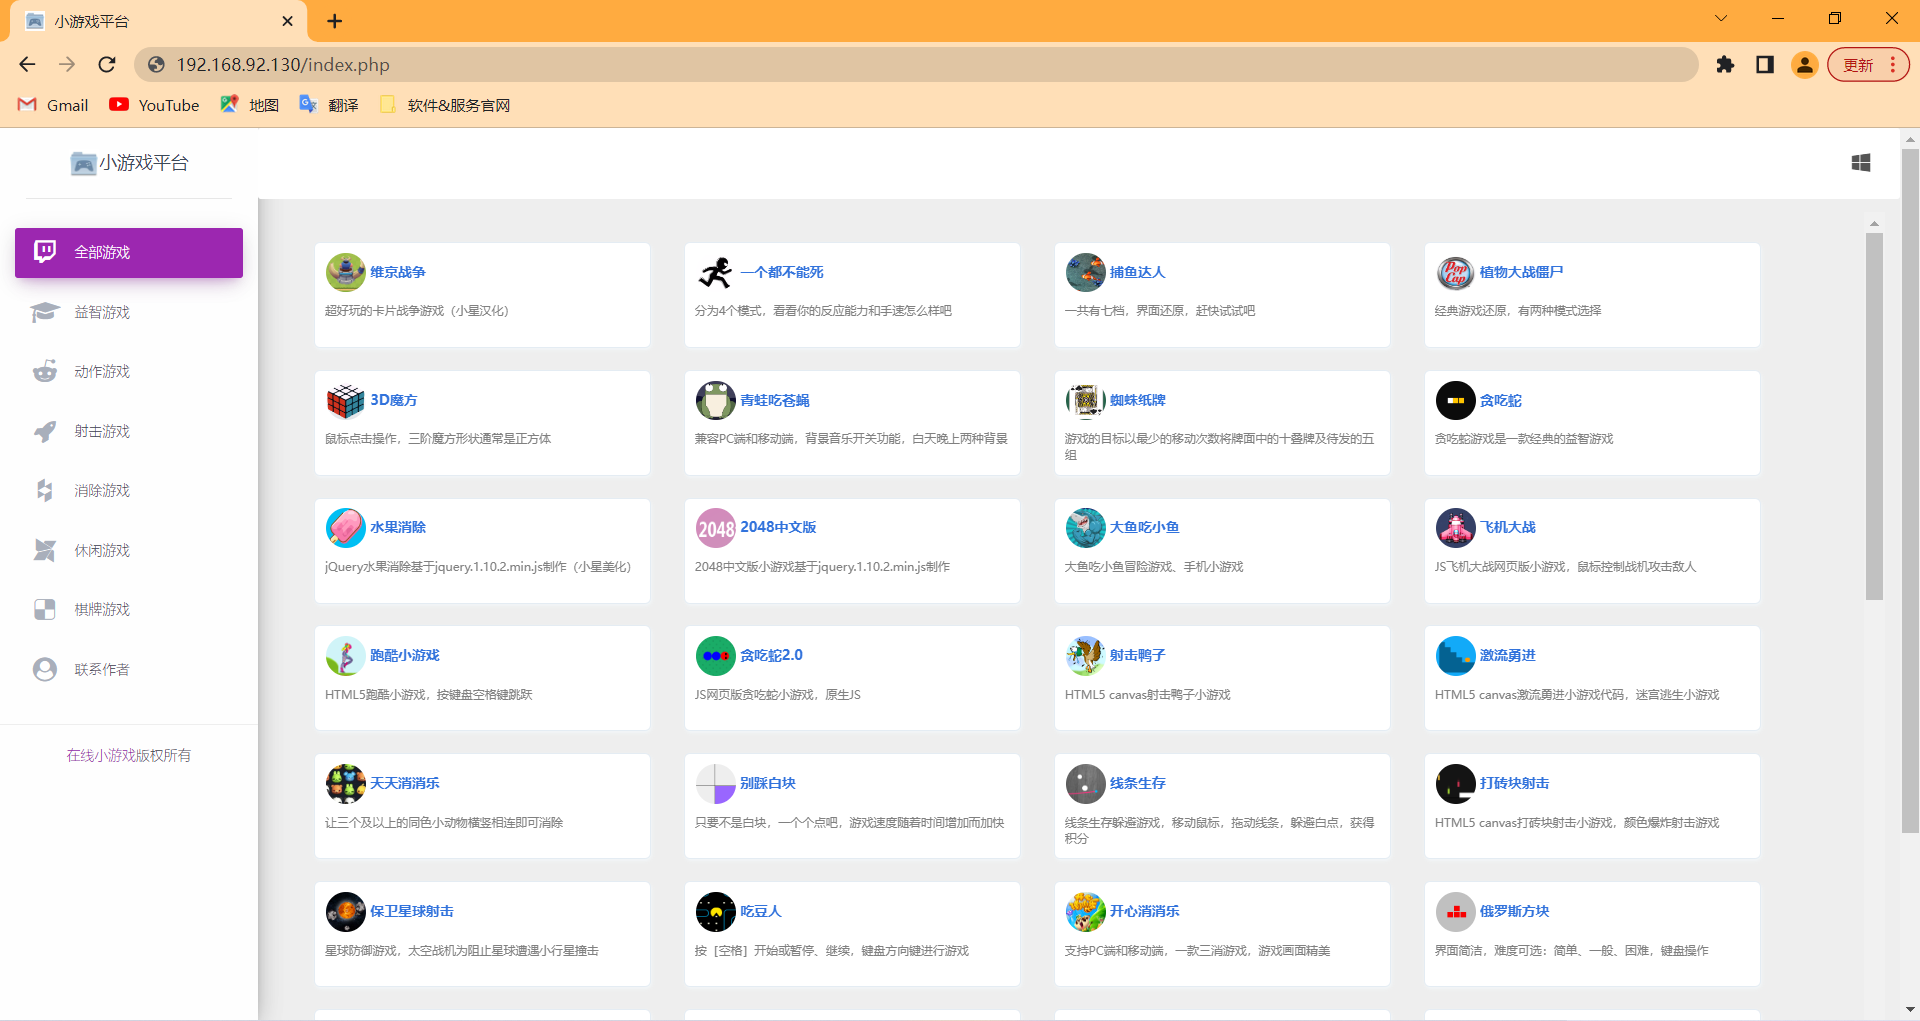Open the grey 线条生存 icon
The image size is (1920, 1021).
[1085, 784]
